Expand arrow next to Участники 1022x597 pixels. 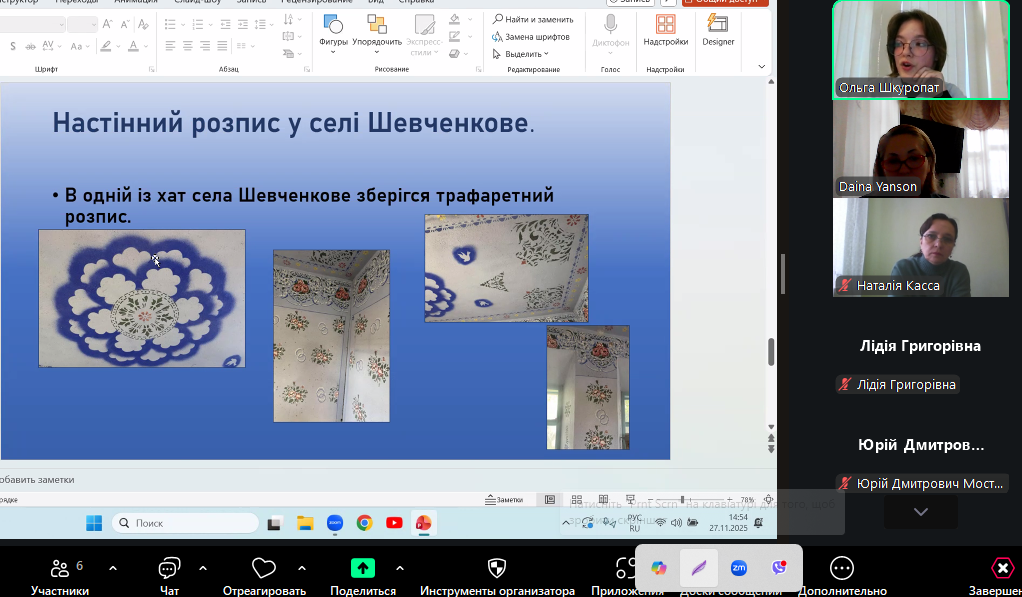tap(113, 568)
